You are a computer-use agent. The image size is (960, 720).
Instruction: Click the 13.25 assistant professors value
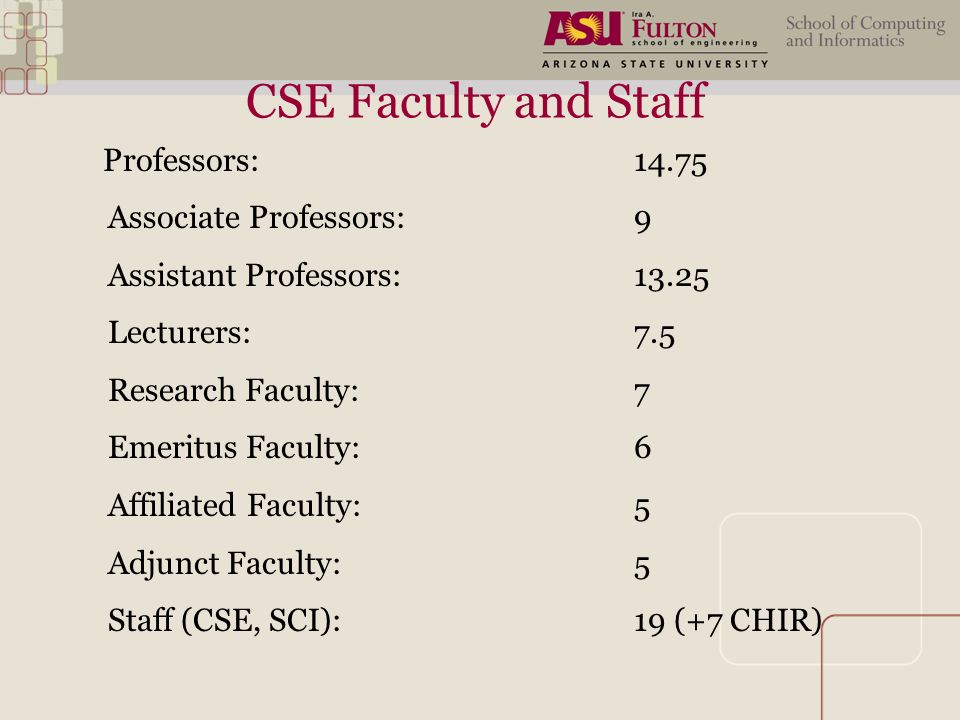pyautogui.click(x=671, y=278)
